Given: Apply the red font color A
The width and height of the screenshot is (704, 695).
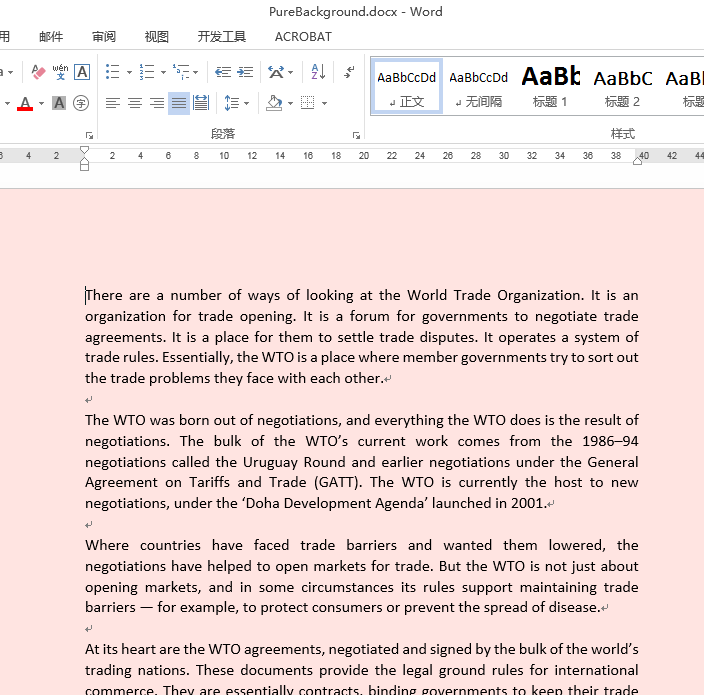Looking at the screenshot, I should 25,103.
